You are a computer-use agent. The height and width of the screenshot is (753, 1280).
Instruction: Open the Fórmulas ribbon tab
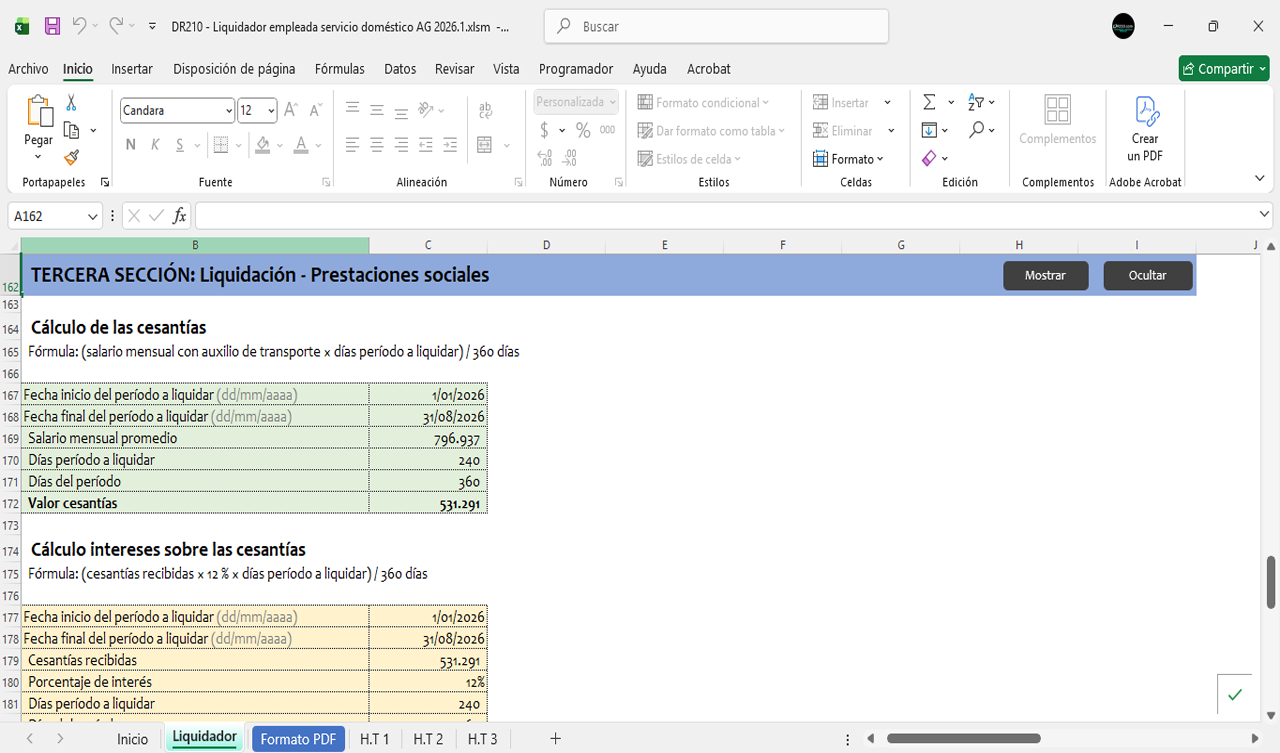click(339, 69)
